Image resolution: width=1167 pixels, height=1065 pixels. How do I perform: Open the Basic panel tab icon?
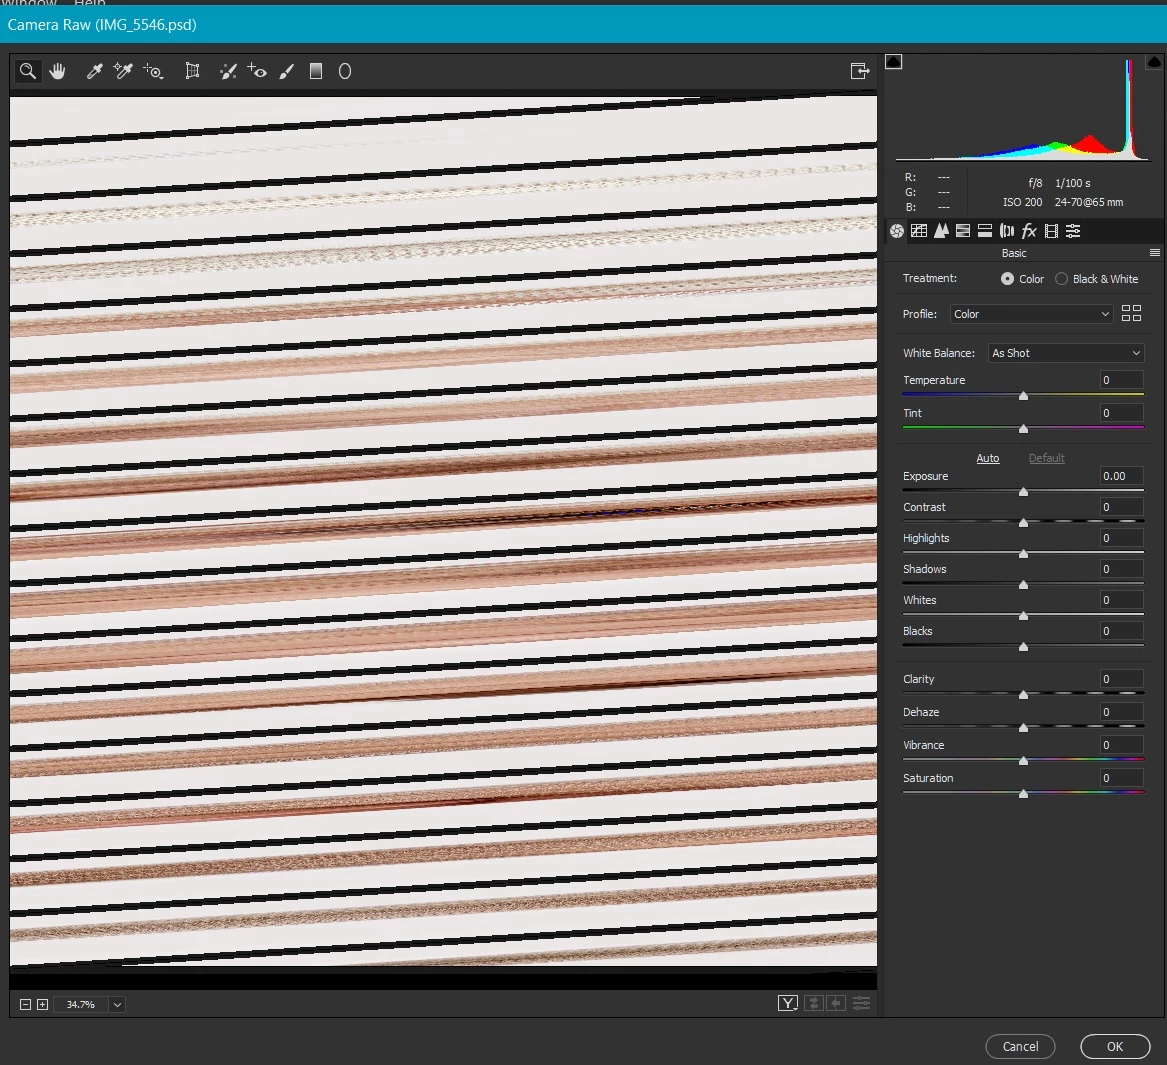coord(897,231)
